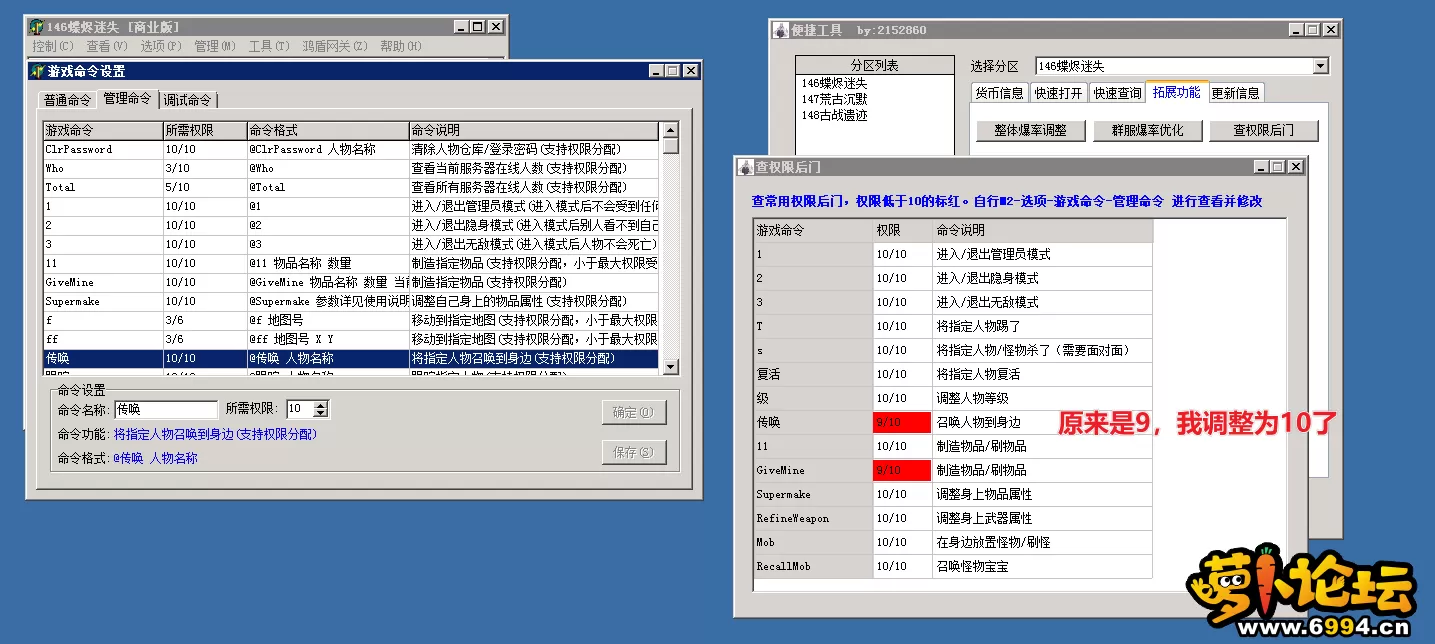Click the 群服爆率优化 button

[x=1147, y=130]
